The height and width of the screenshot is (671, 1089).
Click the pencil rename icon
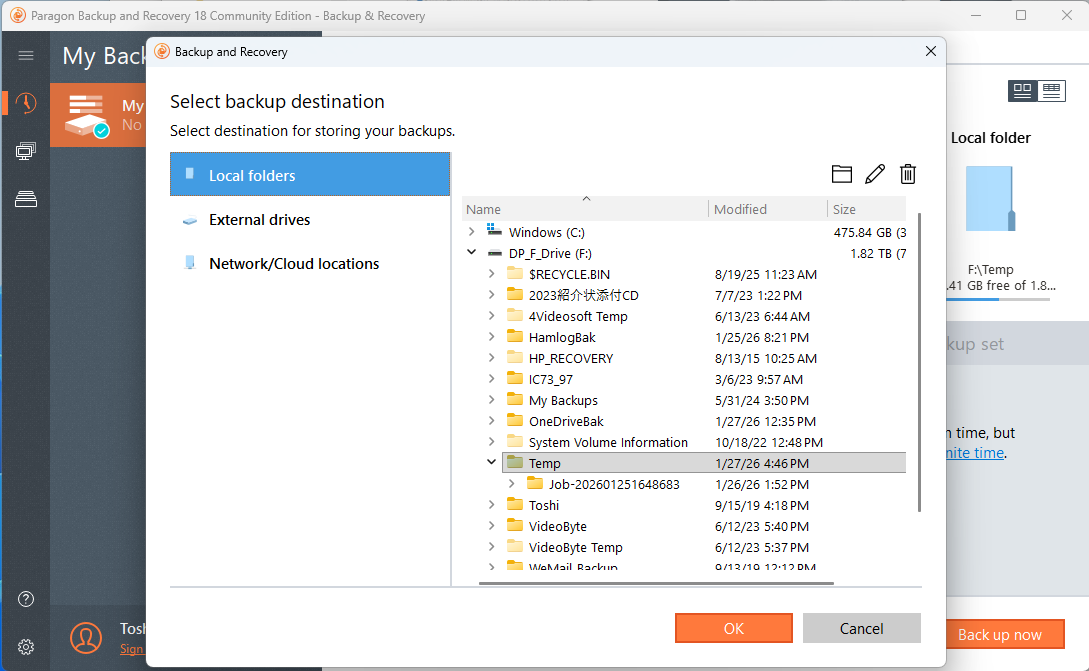click(x=875, y=174)
